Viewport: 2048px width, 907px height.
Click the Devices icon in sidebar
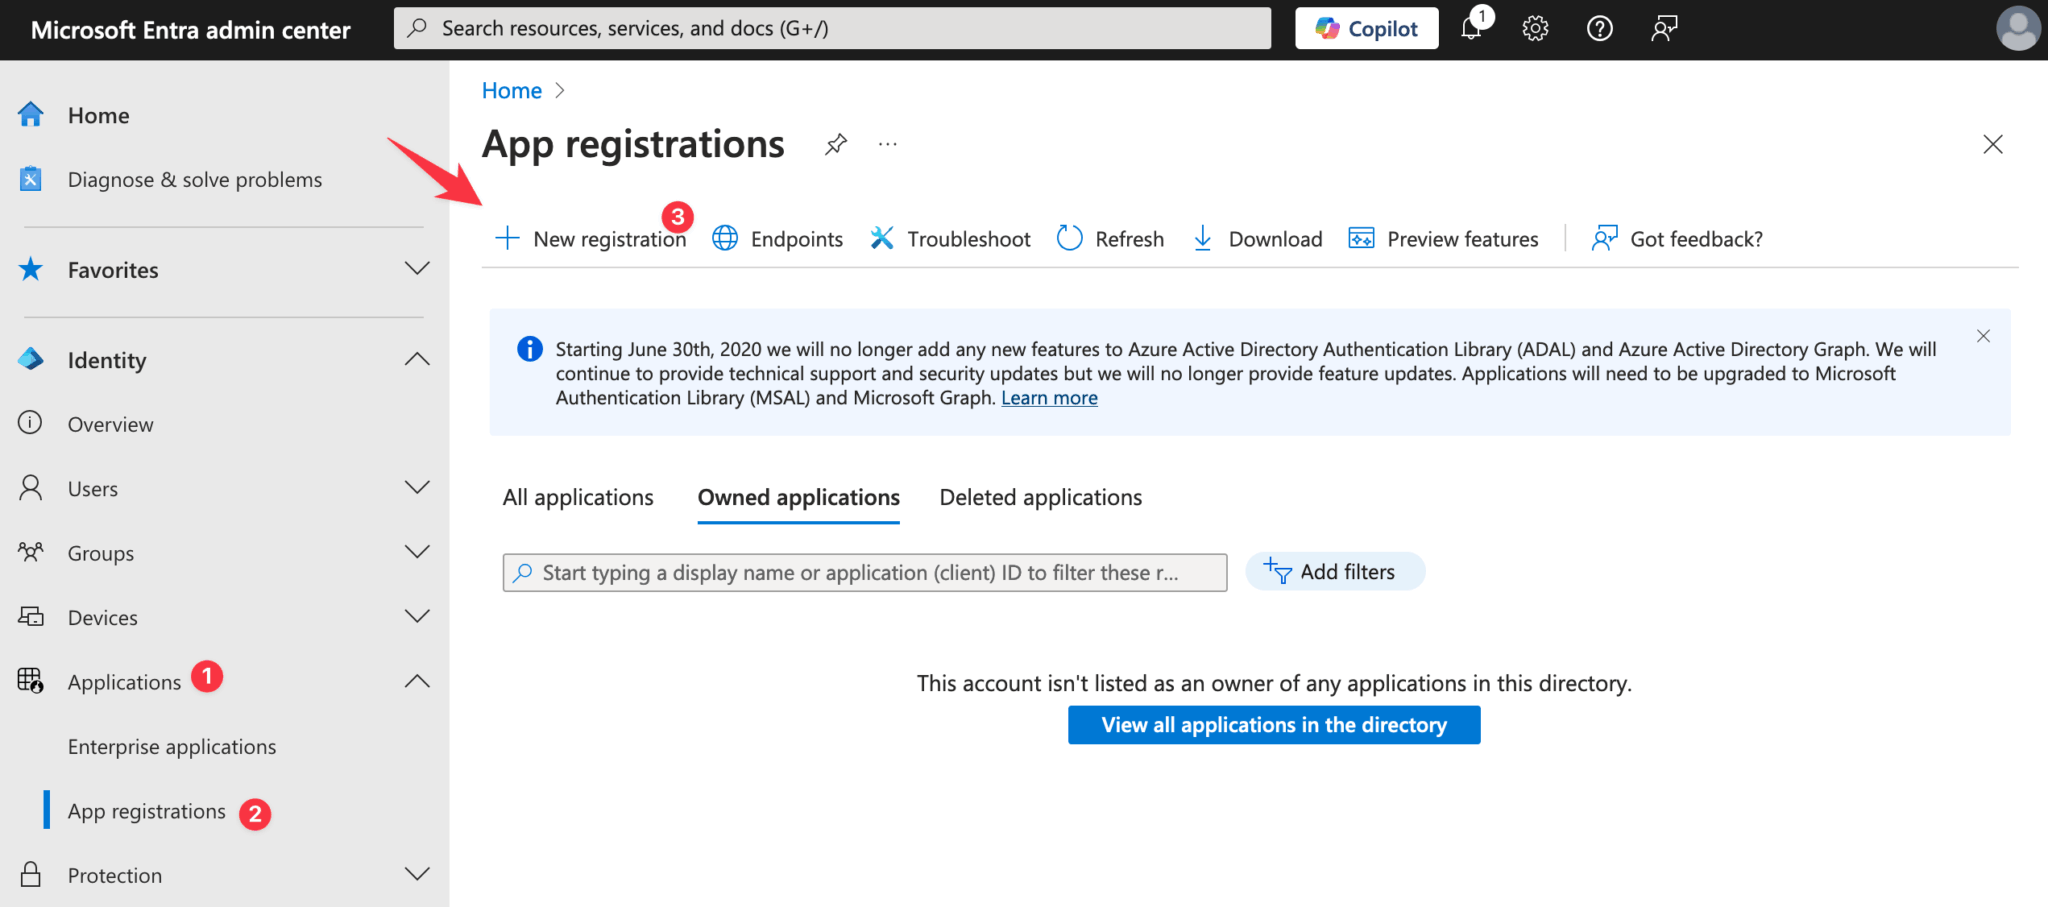click(31, 616)
